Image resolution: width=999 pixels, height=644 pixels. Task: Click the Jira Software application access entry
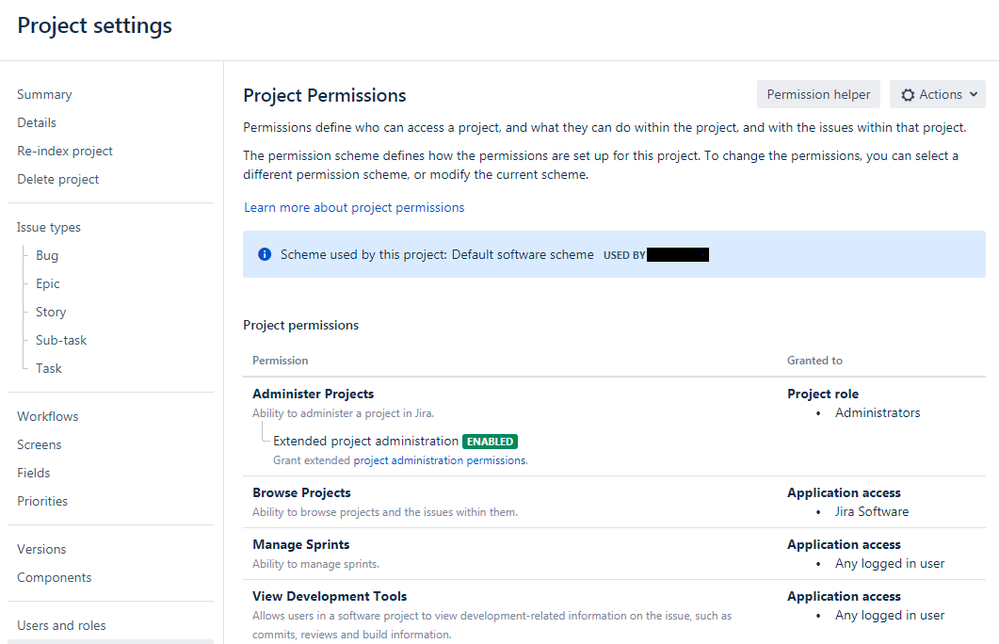(x=871, y=511)
